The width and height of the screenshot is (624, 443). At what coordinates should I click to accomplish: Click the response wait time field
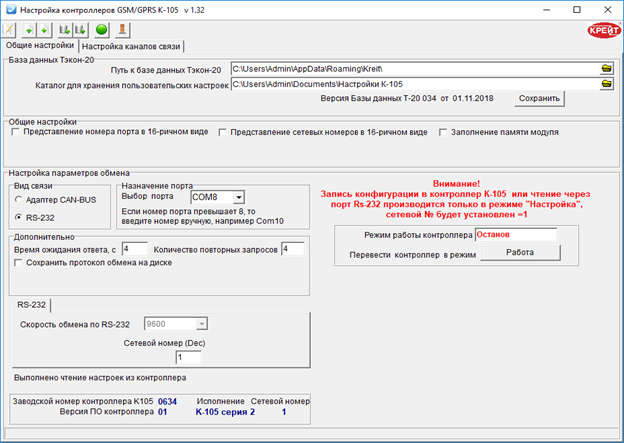tap(135, 249)
